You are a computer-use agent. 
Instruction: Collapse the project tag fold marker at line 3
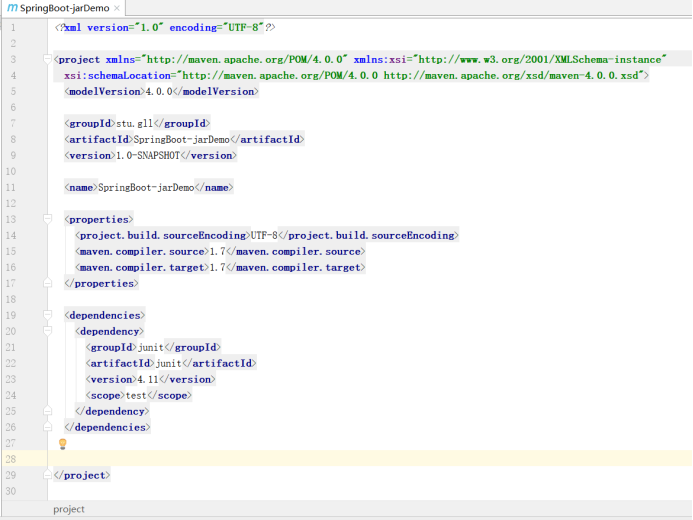click(x=47, y=59)
